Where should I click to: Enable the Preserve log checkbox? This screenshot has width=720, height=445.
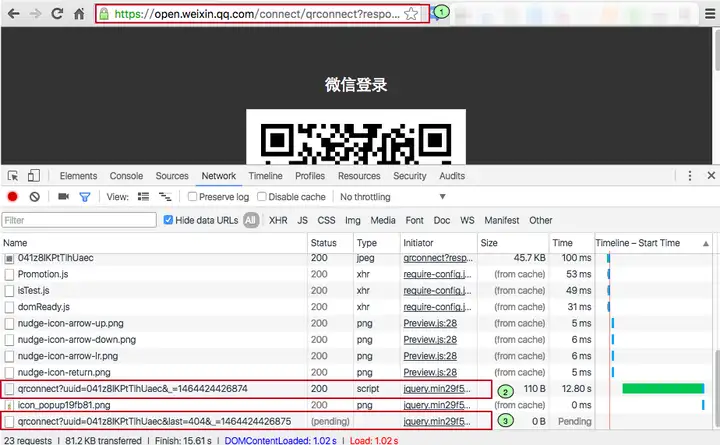[x=192, y=197]
